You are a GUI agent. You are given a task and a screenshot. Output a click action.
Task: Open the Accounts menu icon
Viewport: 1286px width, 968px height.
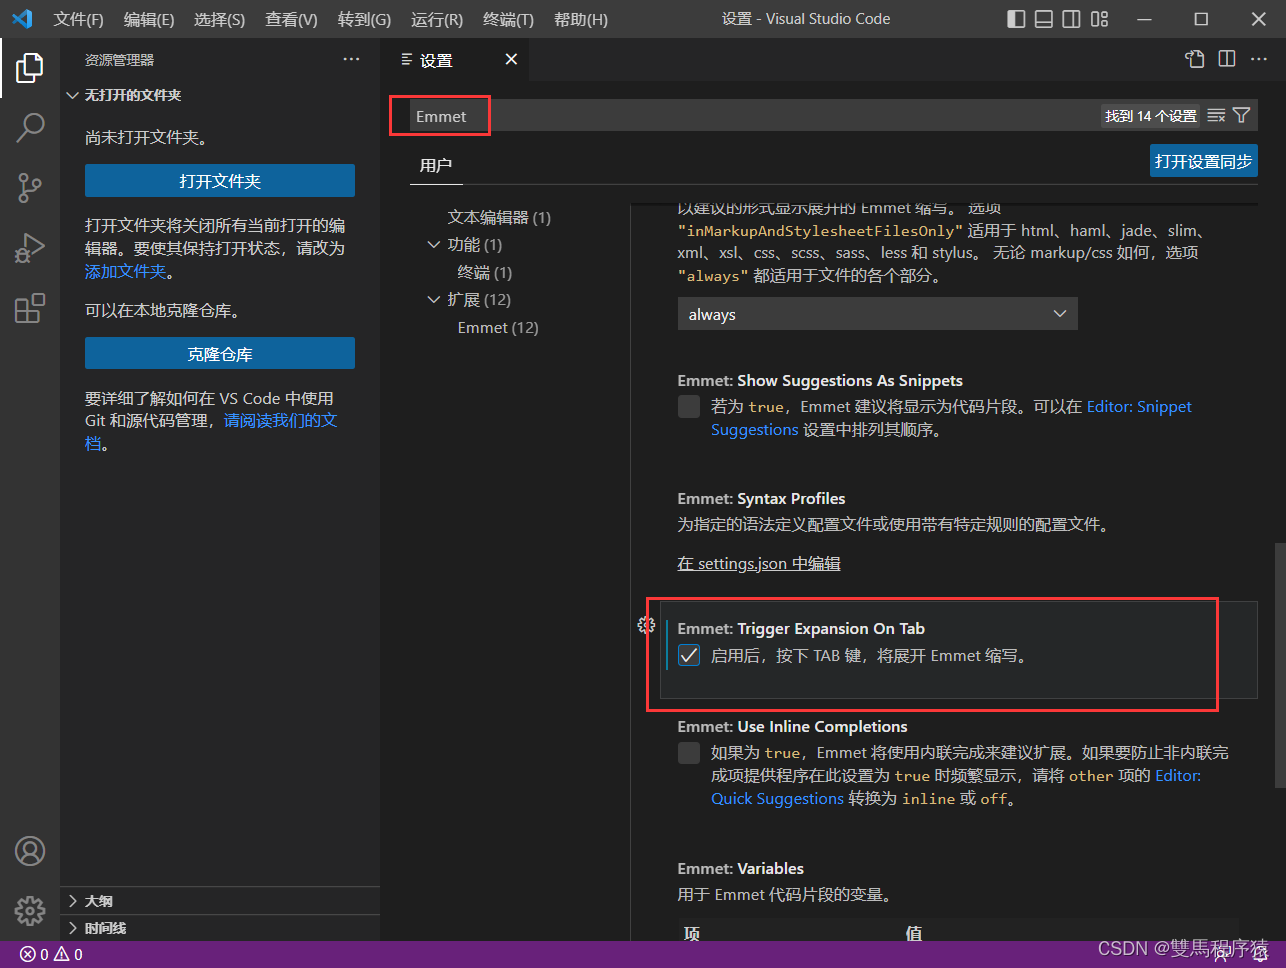click(30, 851)
